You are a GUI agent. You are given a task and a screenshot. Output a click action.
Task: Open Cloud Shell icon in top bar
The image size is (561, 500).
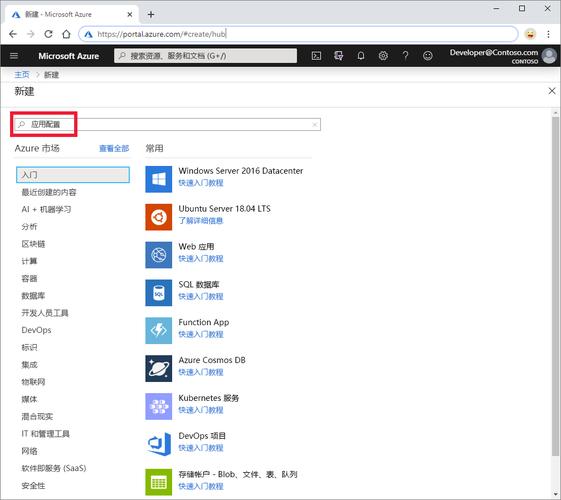click(x=316, y=56)
